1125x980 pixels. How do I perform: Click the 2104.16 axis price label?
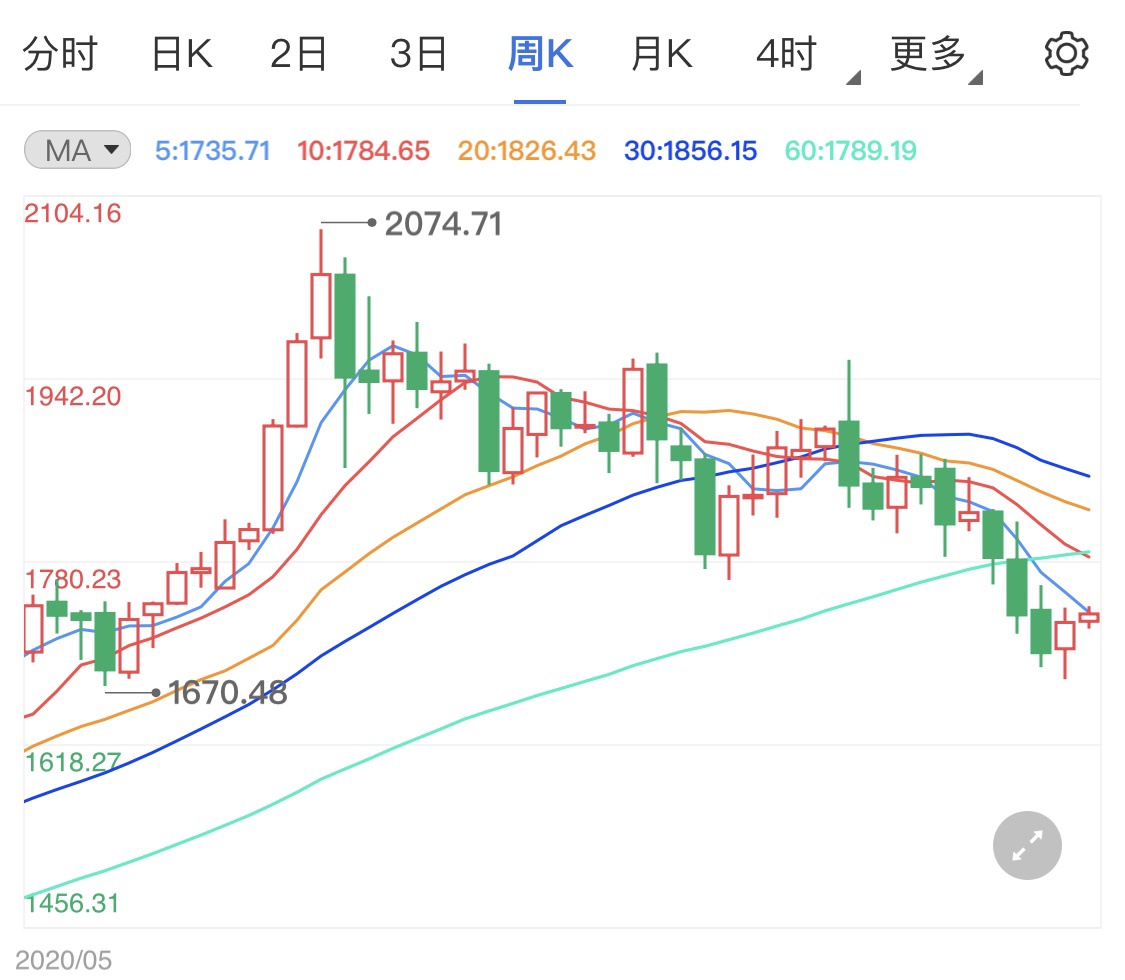[72, 213]
